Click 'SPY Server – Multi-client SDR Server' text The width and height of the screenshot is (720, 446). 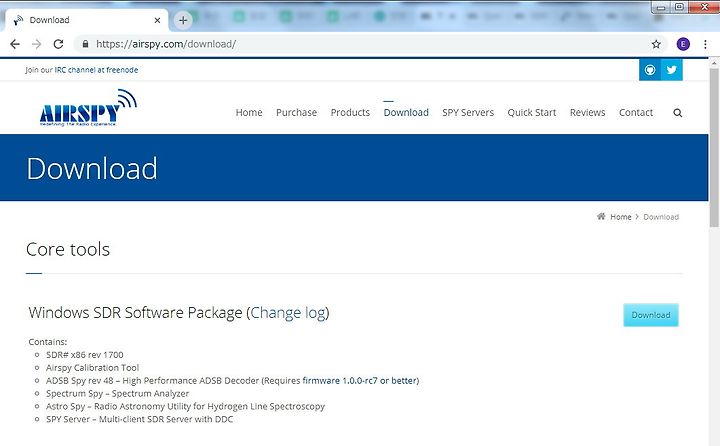(x=140, y=419)
